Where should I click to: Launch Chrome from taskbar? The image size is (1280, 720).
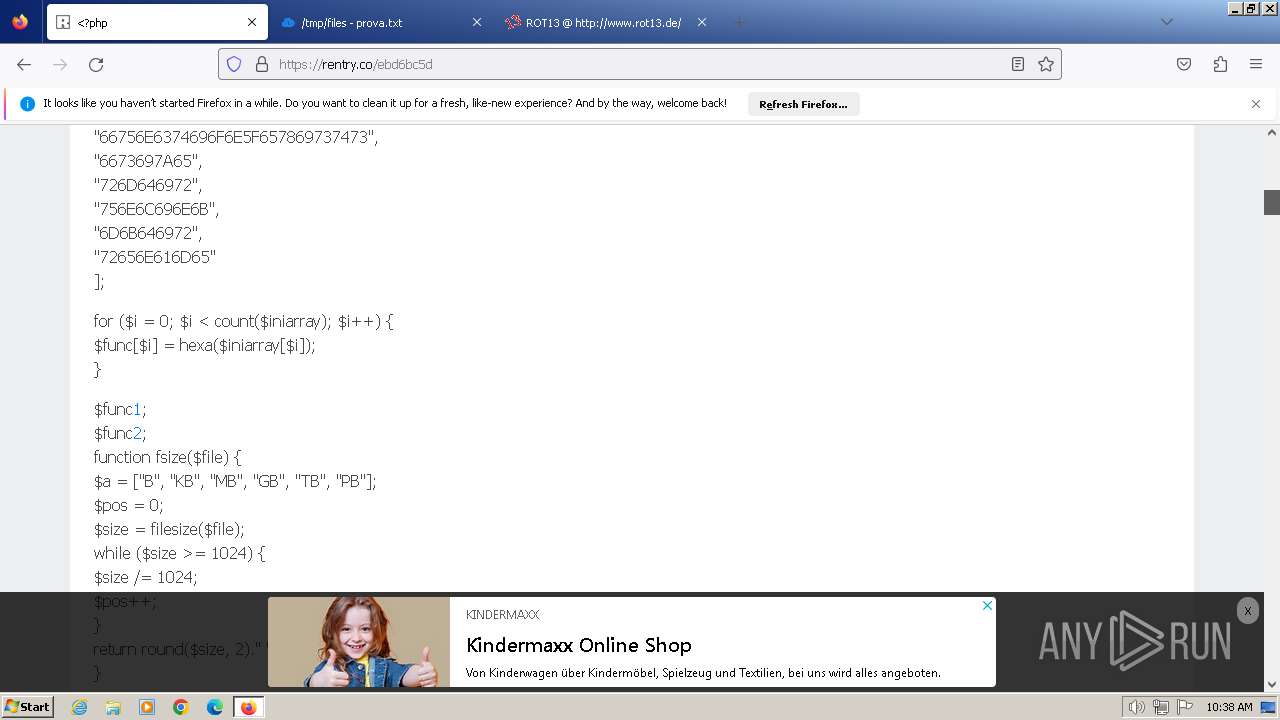181,707
